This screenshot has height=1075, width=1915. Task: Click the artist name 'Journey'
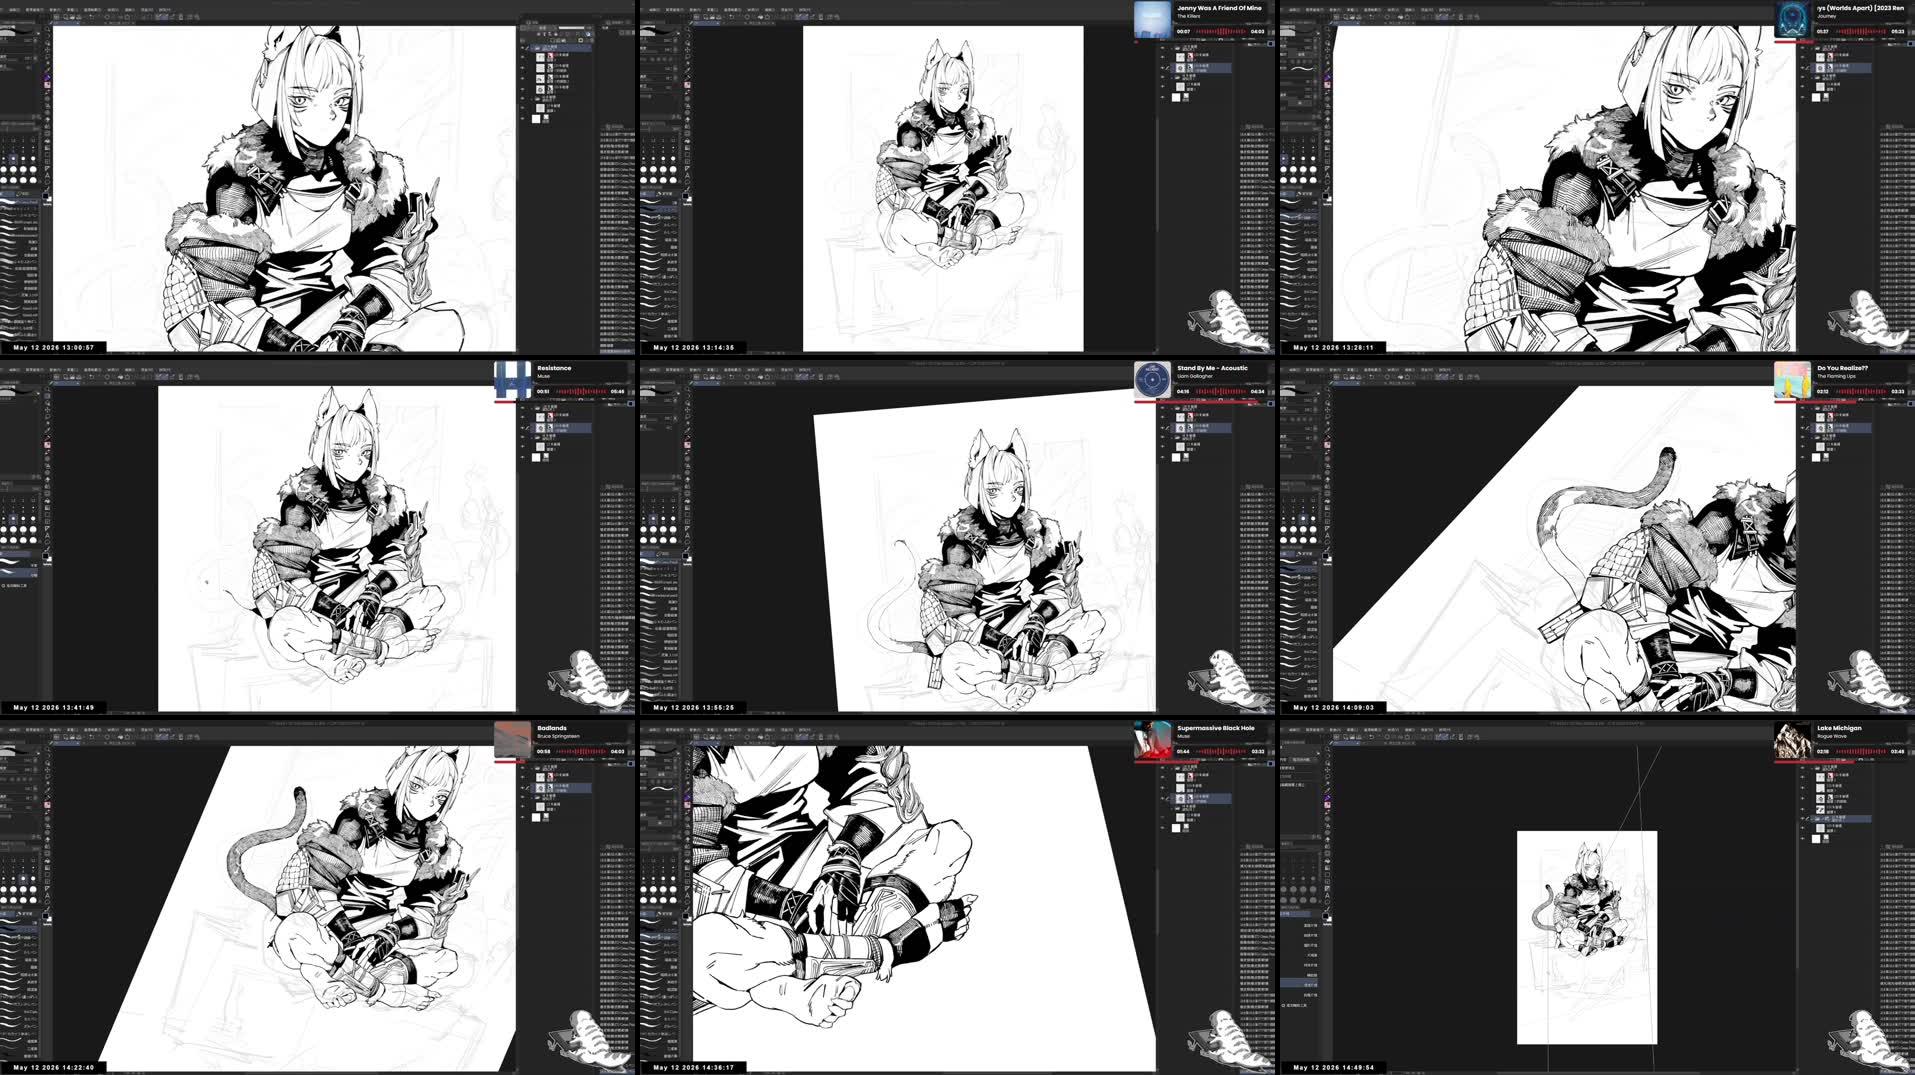[x=1826, y=16]
